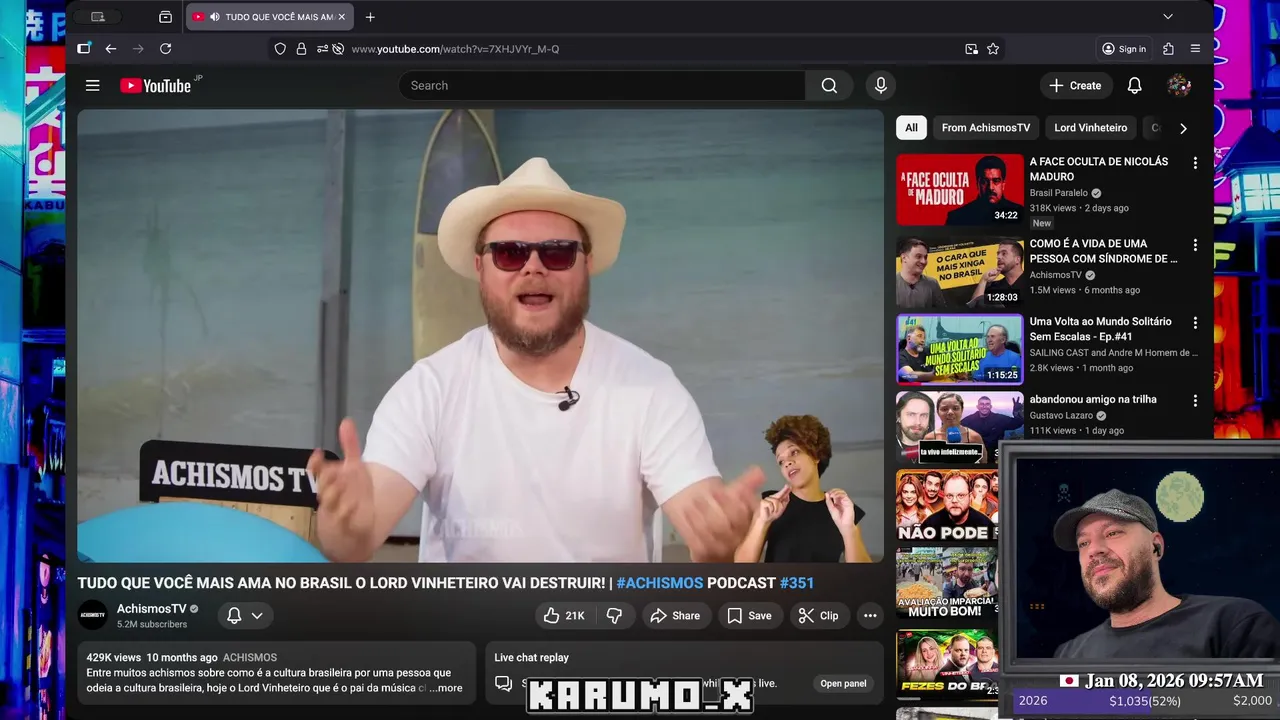The image size is (1280, 720).
Task: Open abandonou amigo na trilha title
Action: click(1093, 399)
